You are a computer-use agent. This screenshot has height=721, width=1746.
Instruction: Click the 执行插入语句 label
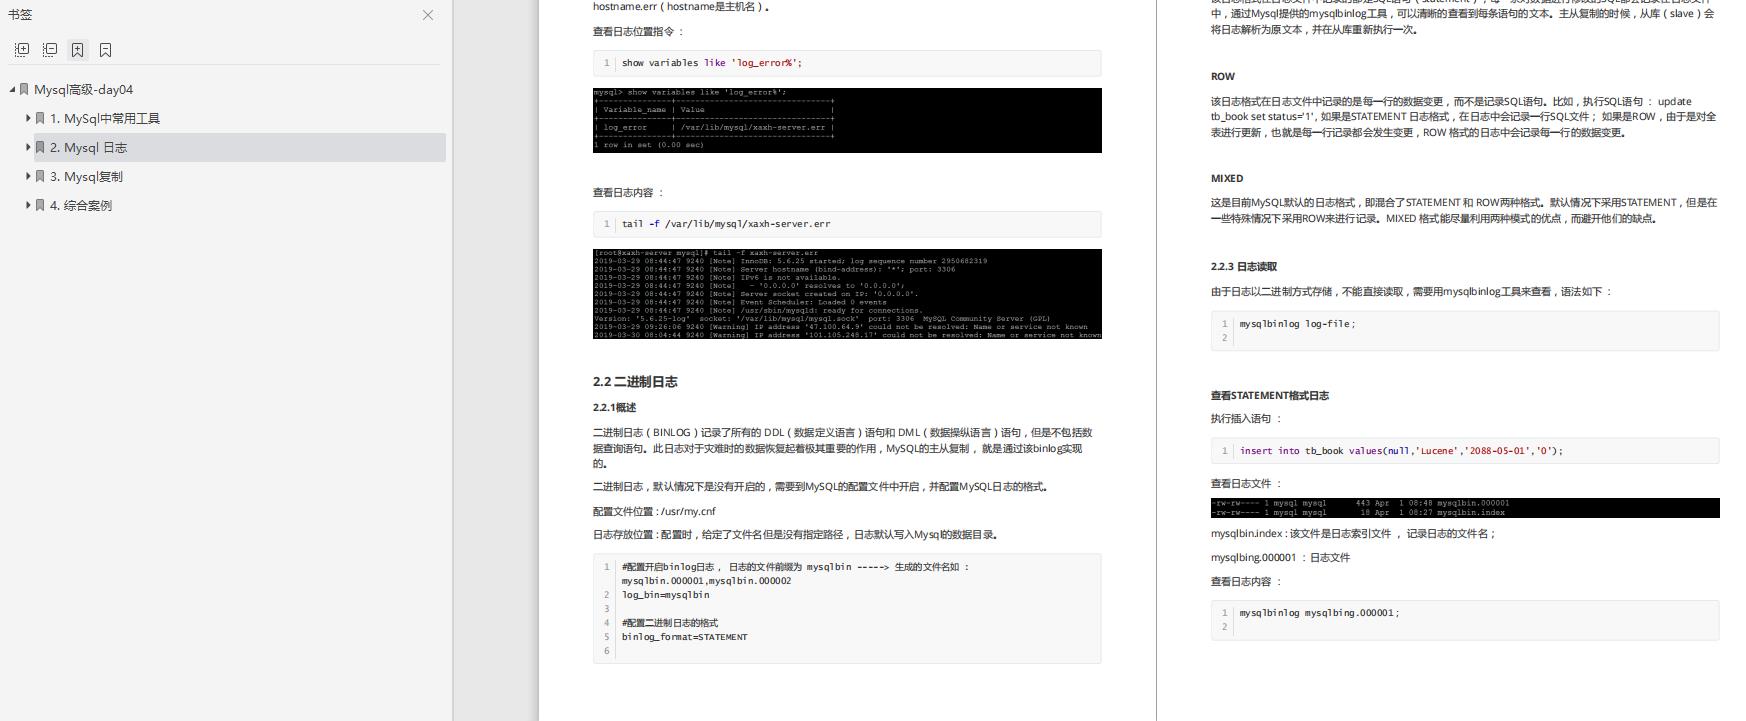1246,419
